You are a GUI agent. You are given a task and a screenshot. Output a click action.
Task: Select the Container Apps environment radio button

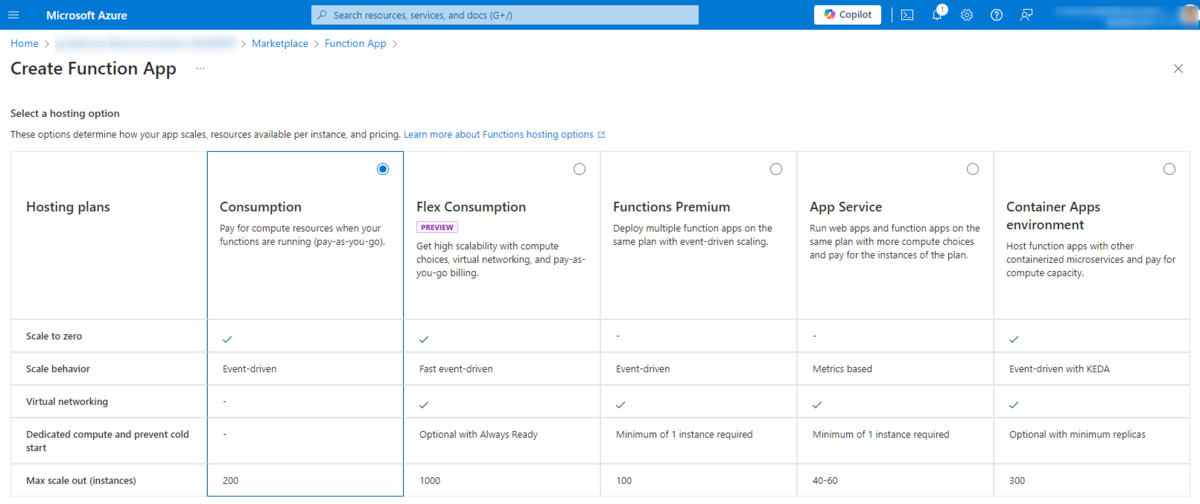tap(1169, 169)
